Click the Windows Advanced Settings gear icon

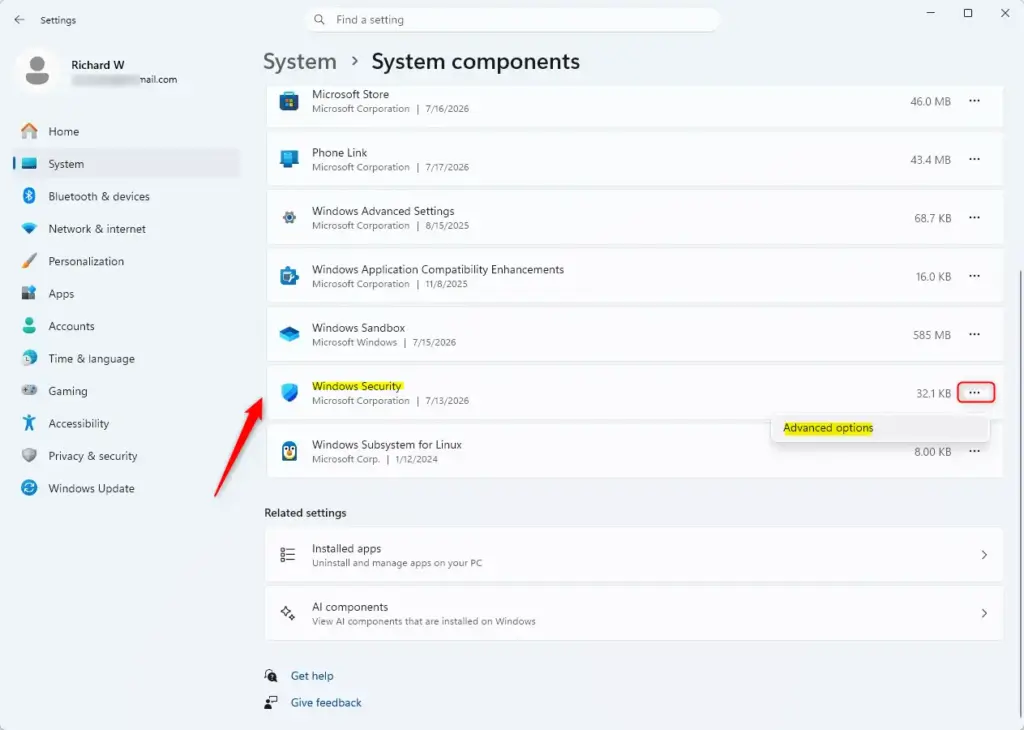(x=289, y=217)
